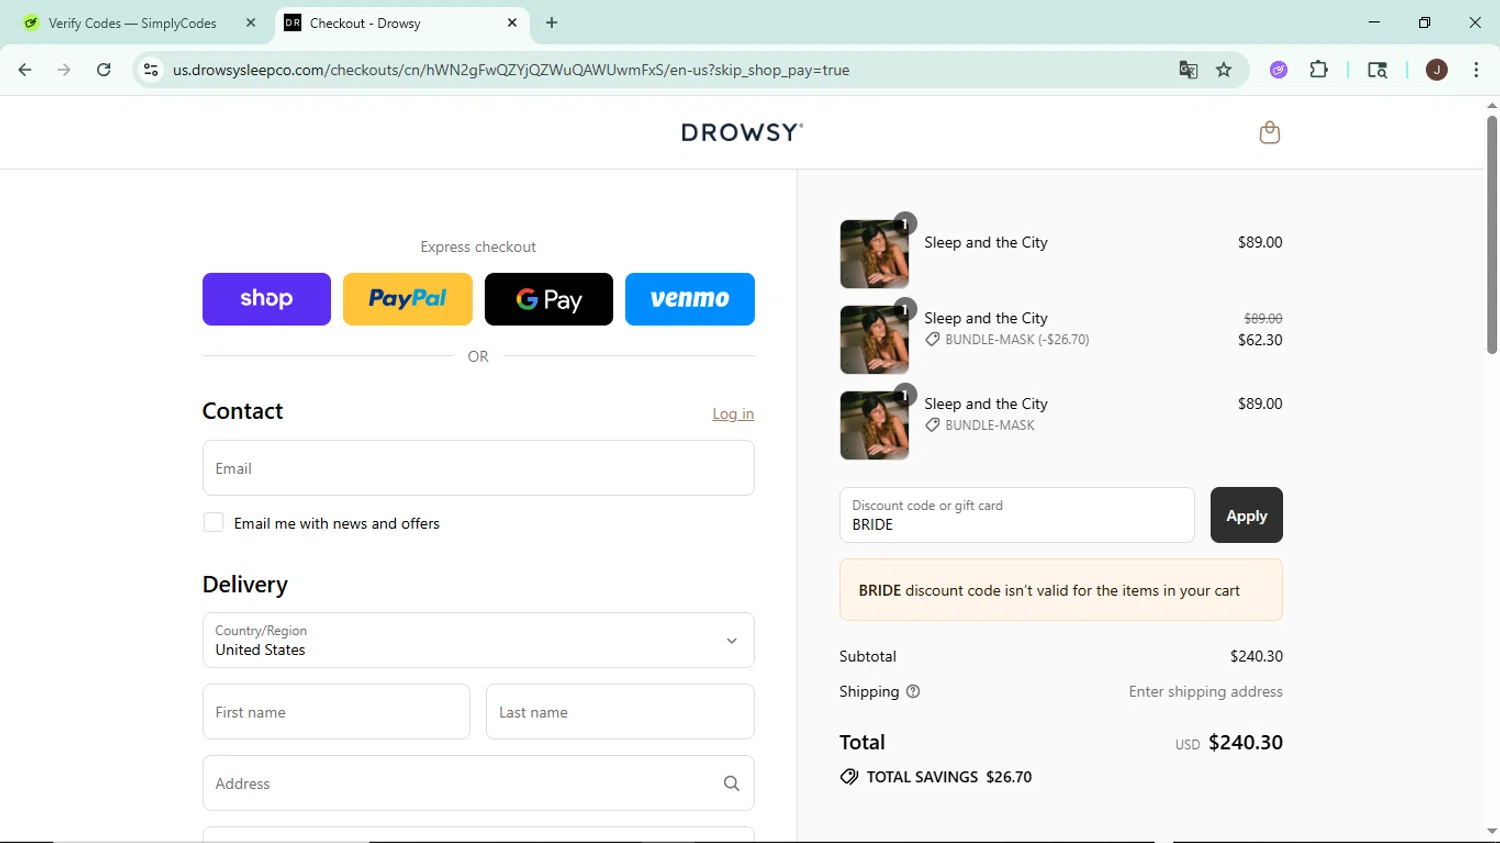Check out with Google Pay
Image resolution: width=1500 pixels, height=843 pixels.
coord(549,299)
